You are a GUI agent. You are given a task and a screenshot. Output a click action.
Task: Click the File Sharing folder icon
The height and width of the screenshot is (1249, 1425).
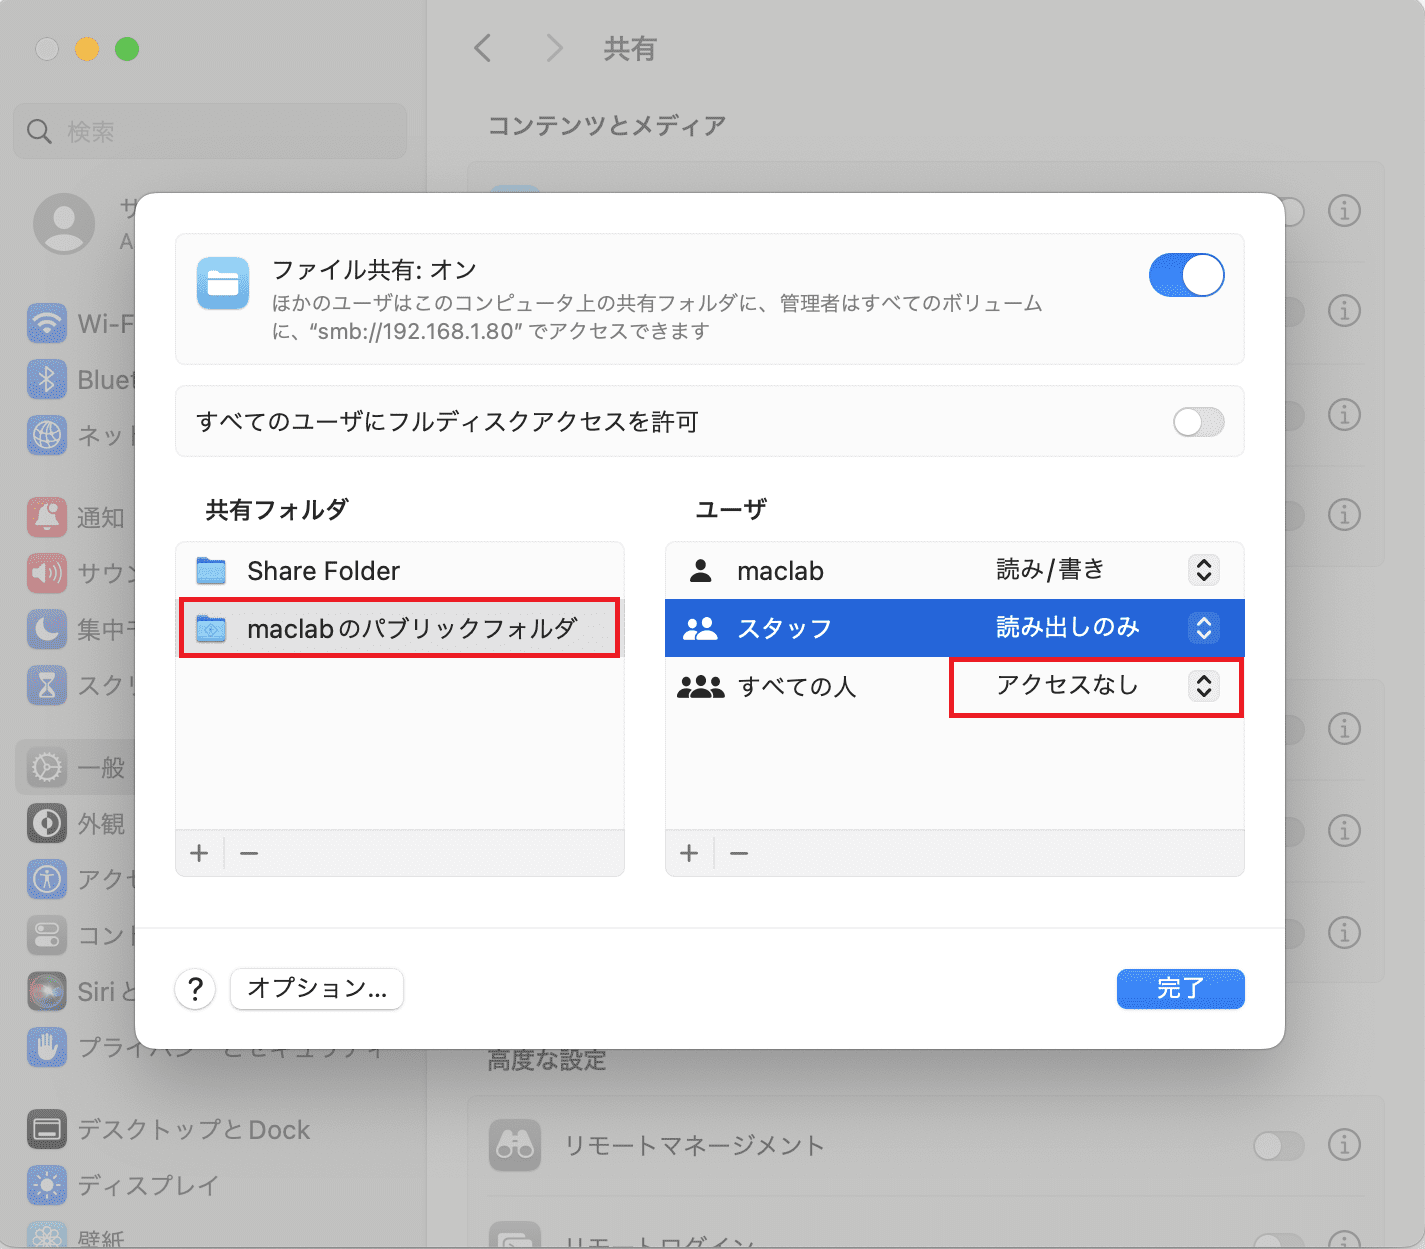click(223, 284)
